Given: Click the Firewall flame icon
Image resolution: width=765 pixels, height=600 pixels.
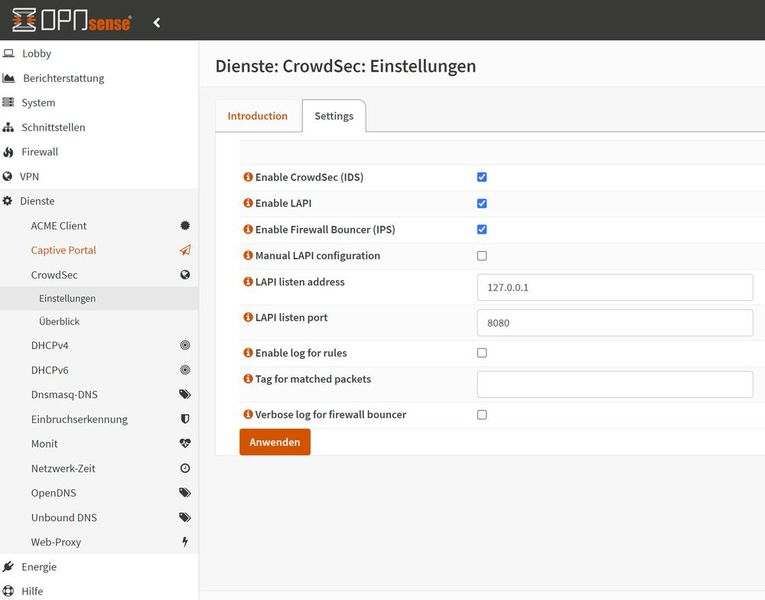Looking at the screenshot, I should tap(8, 152).
